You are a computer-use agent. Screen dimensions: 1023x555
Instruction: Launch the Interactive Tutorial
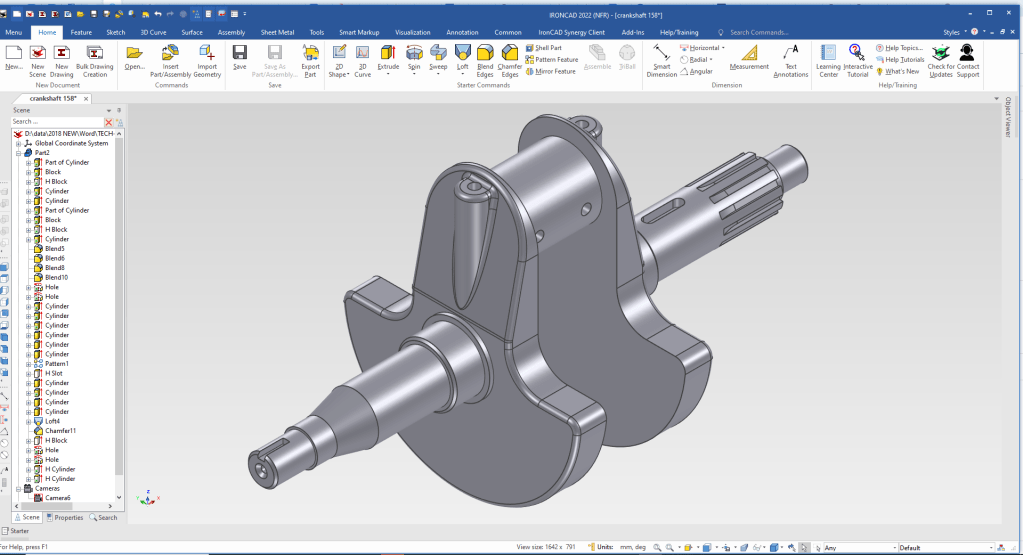click(x=857, y=54)
